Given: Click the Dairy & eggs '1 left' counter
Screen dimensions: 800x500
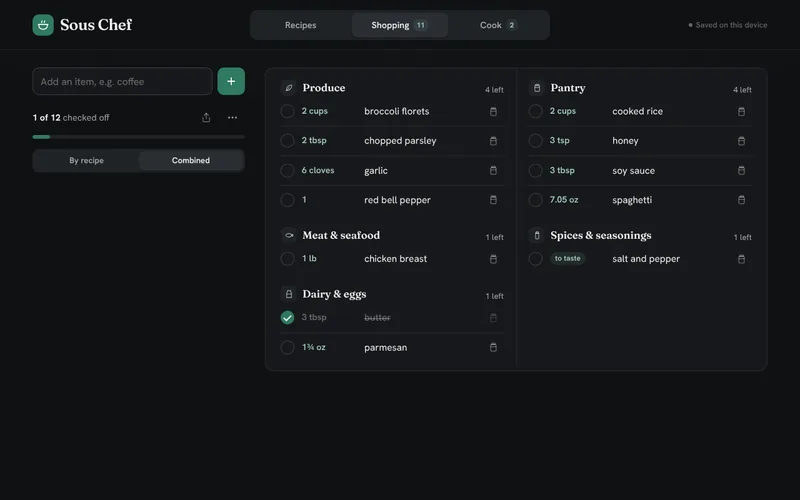Looking at the screenshot, I should (494, 296).
